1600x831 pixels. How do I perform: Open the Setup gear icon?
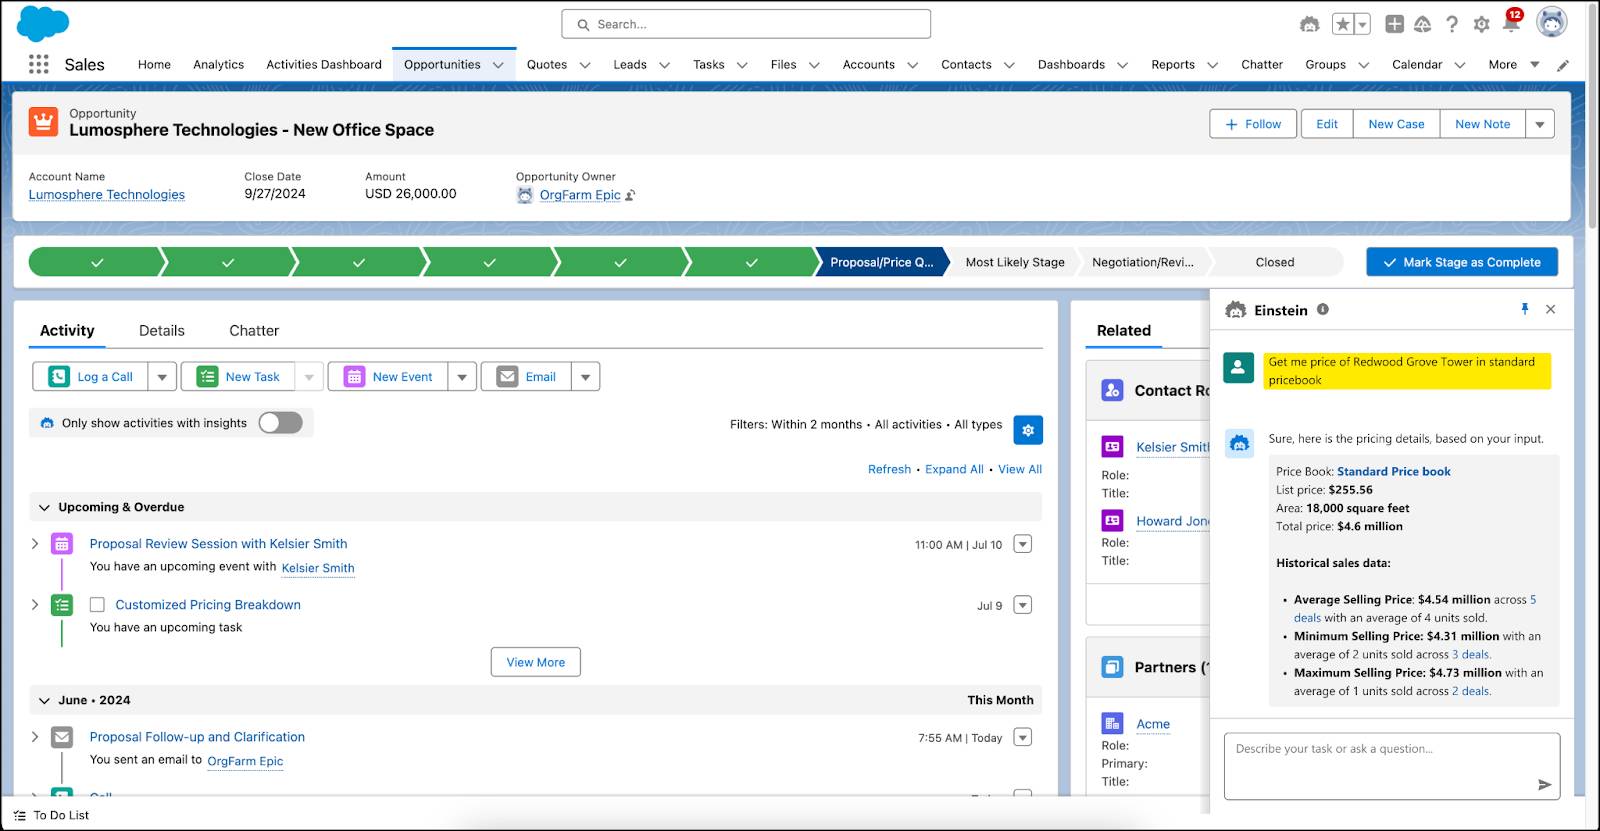(x=1482, y=24)
